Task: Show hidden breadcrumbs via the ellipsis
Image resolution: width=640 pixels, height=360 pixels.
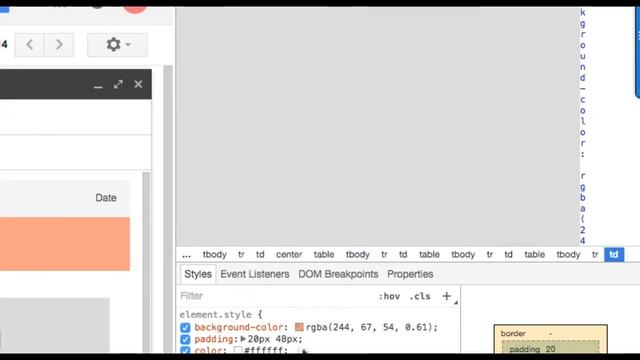Action: (187, 255)
